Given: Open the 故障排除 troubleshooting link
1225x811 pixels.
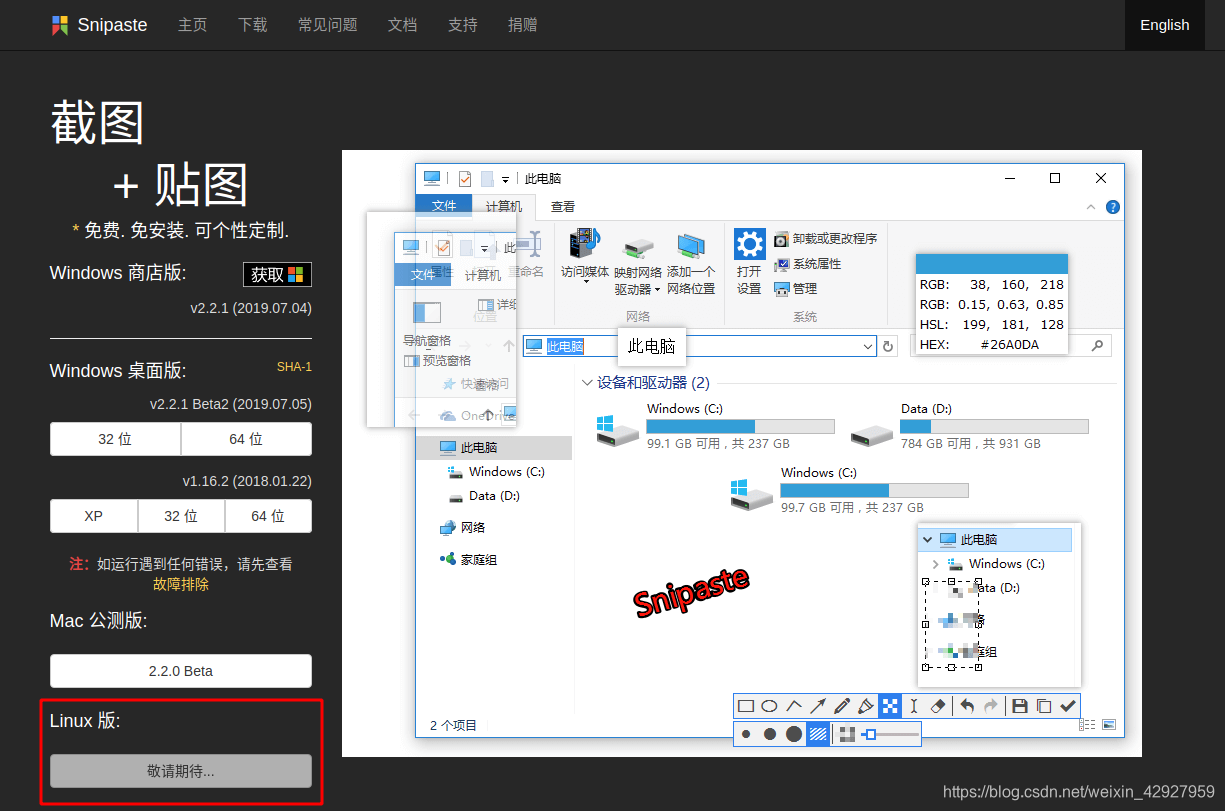Looking at the screenshot, I should [181, 584].
